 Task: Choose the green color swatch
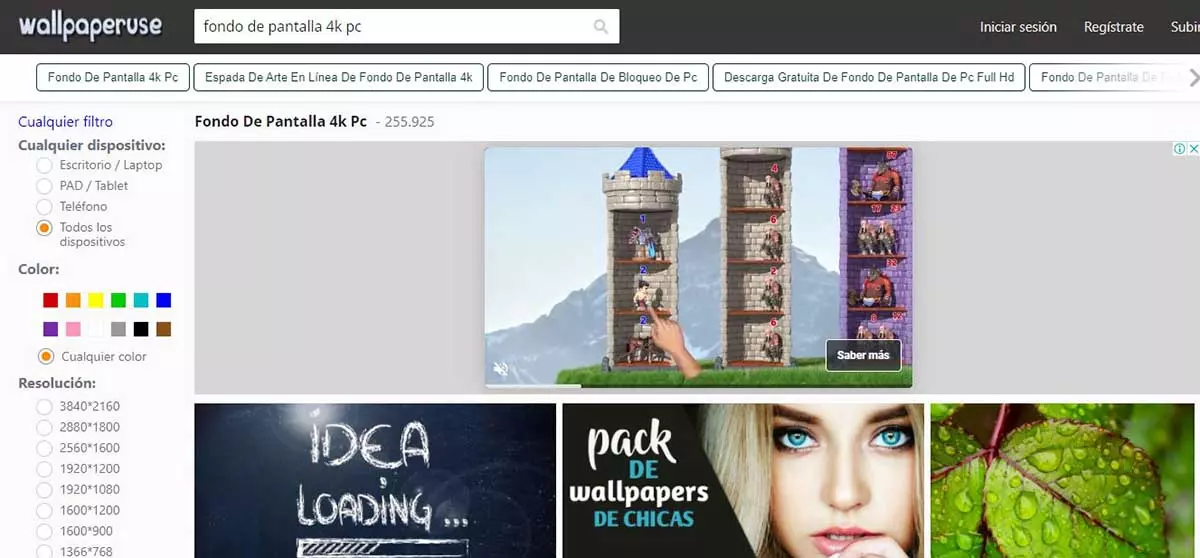(118, 300)
